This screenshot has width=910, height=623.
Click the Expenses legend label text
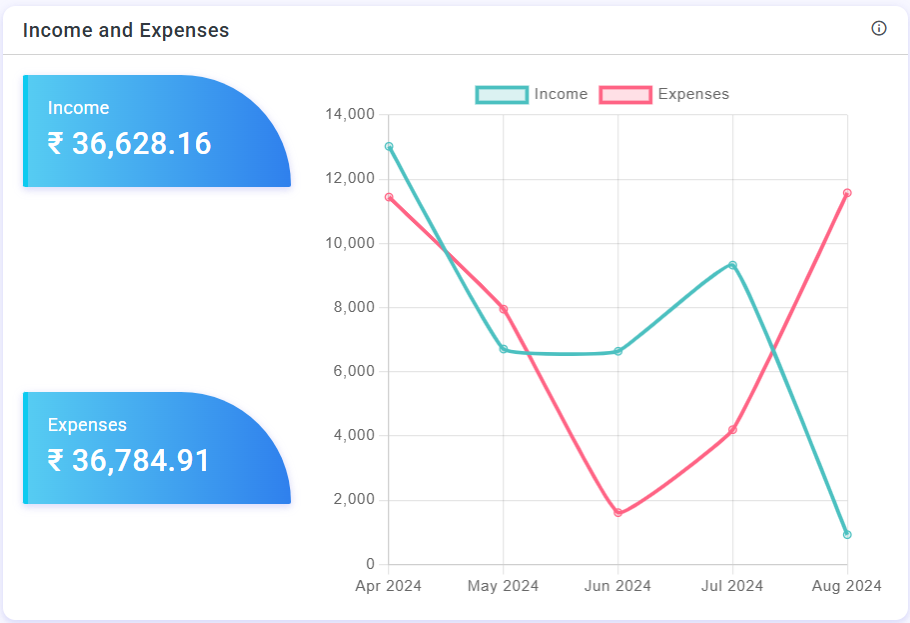point(693,94)
